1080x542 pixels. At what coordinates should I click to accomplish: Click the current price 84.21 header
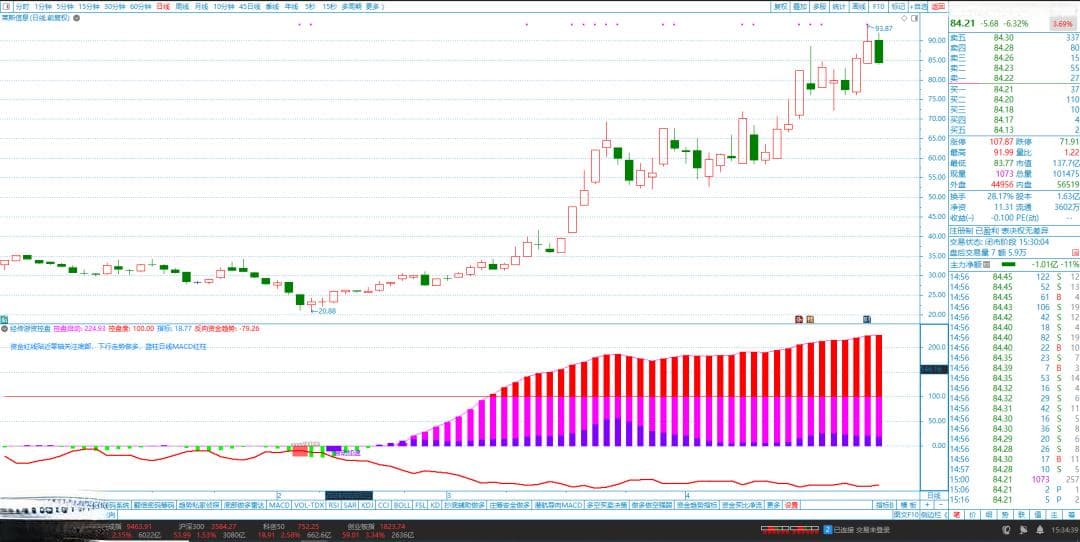[x=963, y=23]
